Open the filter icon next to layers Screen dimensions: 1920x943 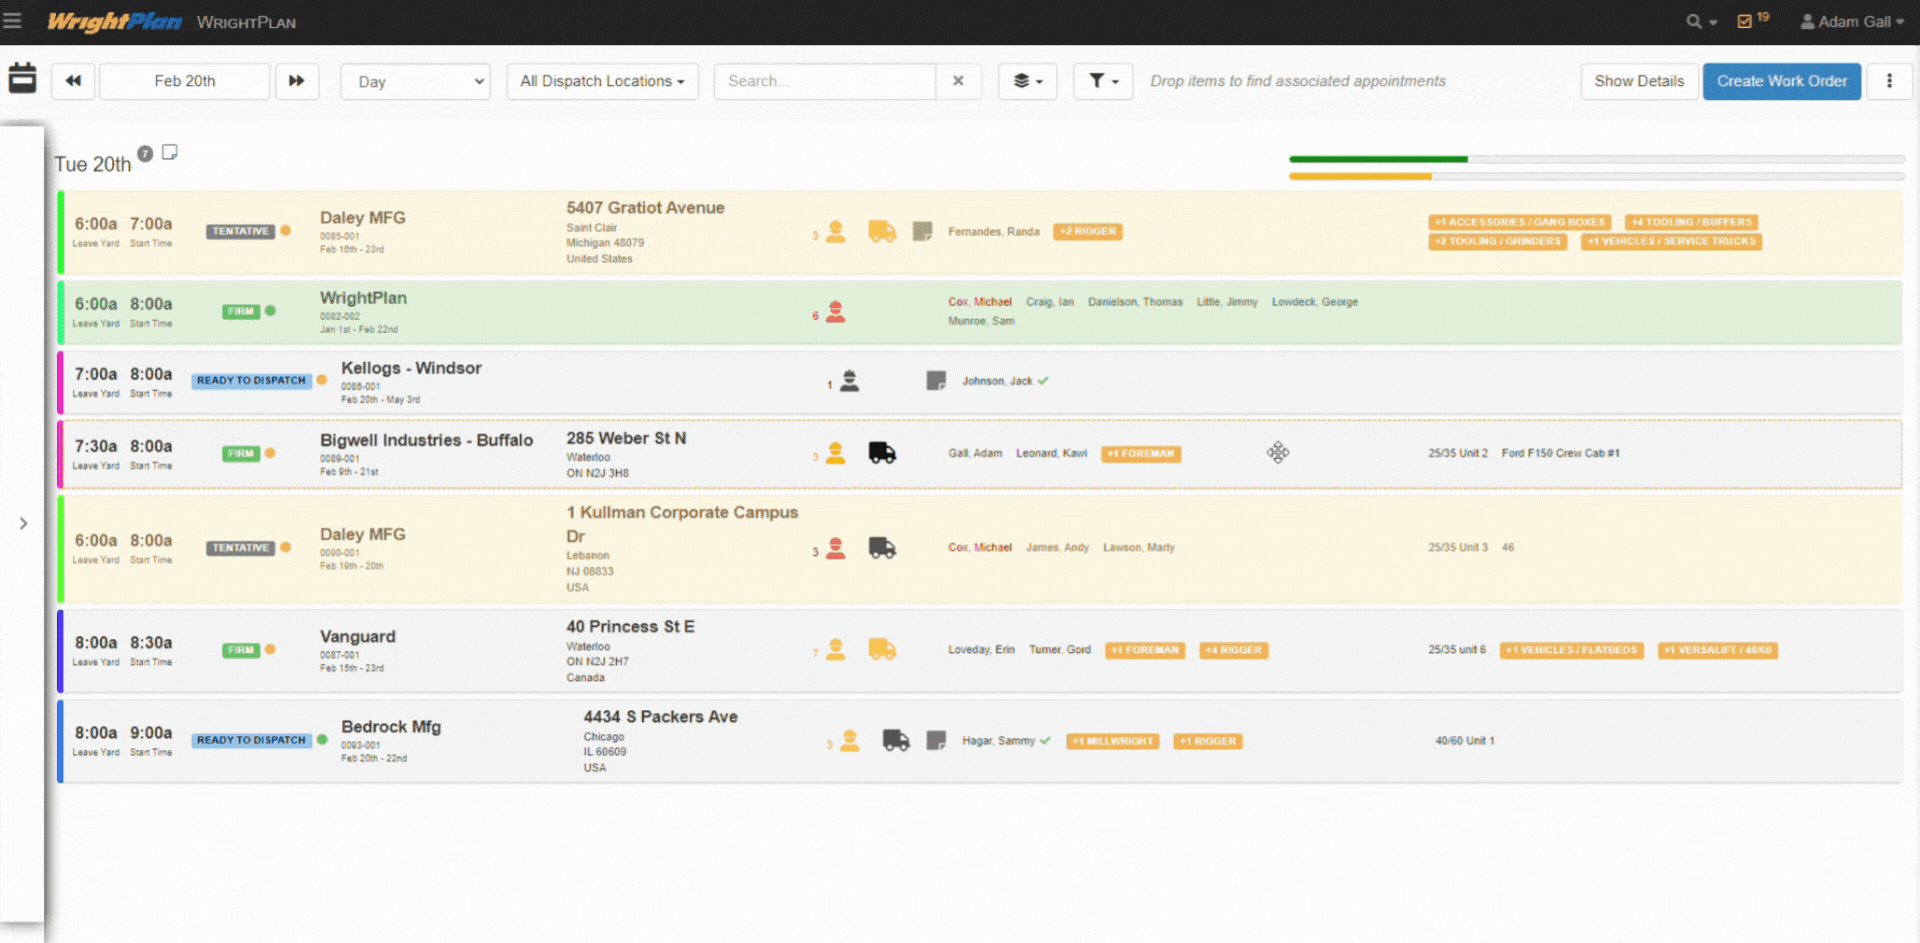click(x=1102, y=81)
